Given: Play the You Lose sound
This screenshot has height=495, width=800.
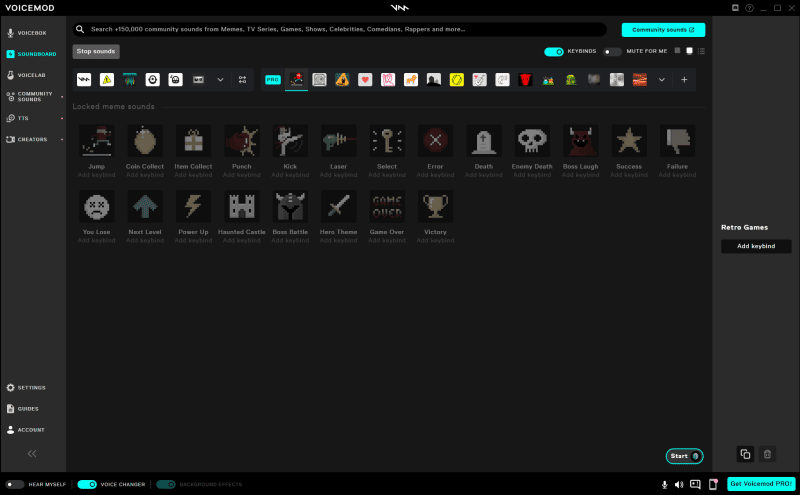Looking at the screenshot, I should (x=96, y=206).
